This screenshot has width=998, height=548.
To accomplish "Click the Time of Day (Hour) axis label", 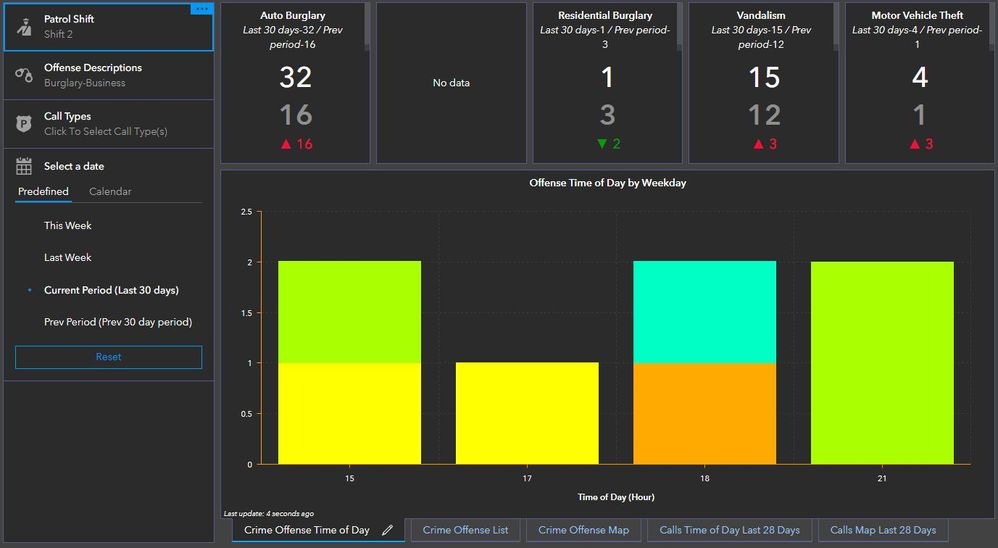I will click(616, 497).
